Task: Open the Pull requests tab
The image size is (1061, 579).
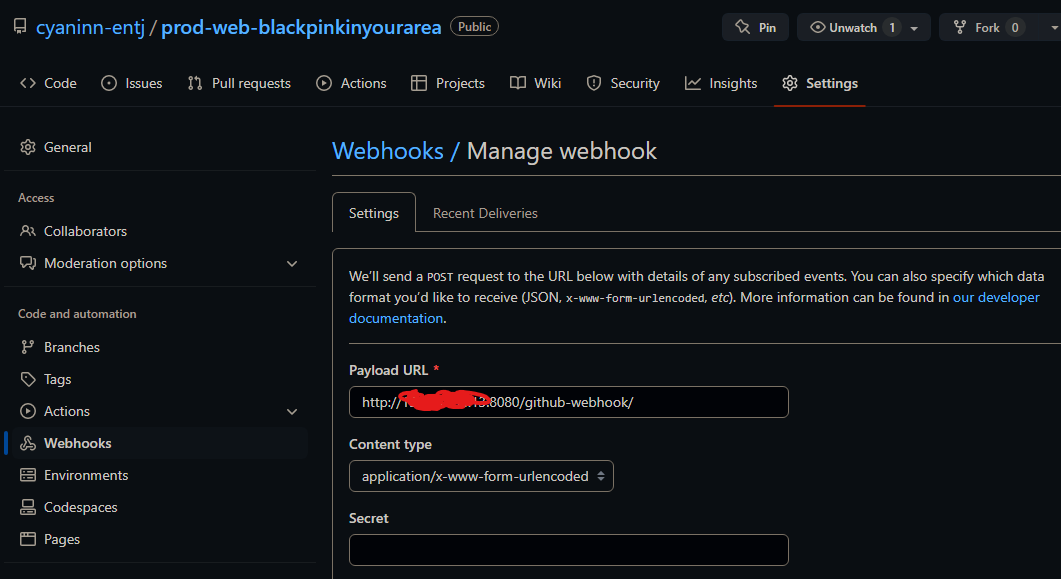Action: click(x=240, y=83)
